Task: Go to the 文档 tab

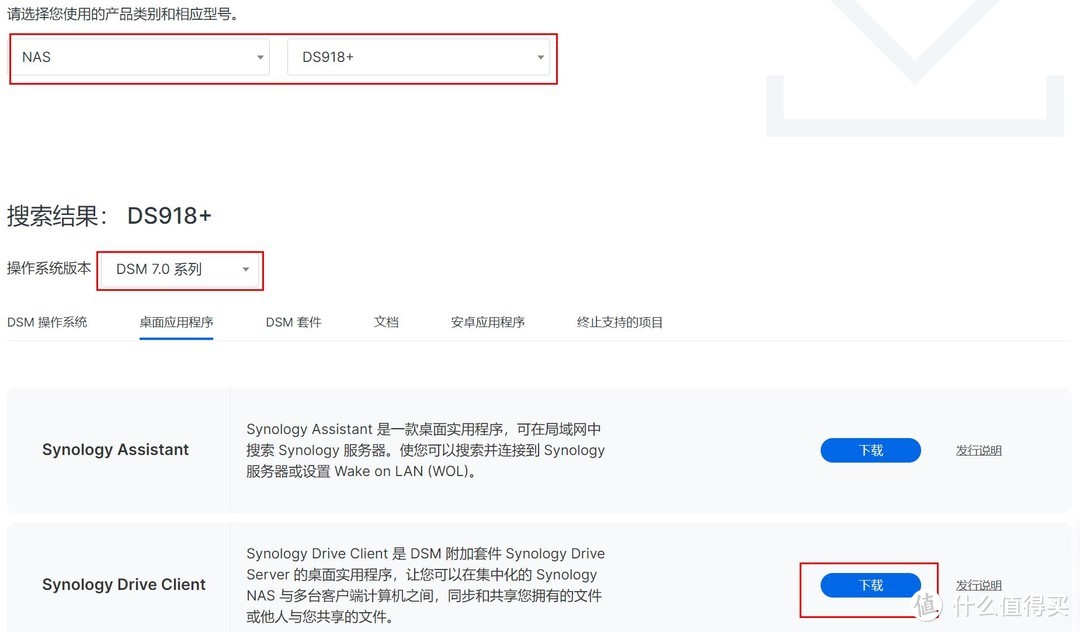Action: click(x=386, y=322)
